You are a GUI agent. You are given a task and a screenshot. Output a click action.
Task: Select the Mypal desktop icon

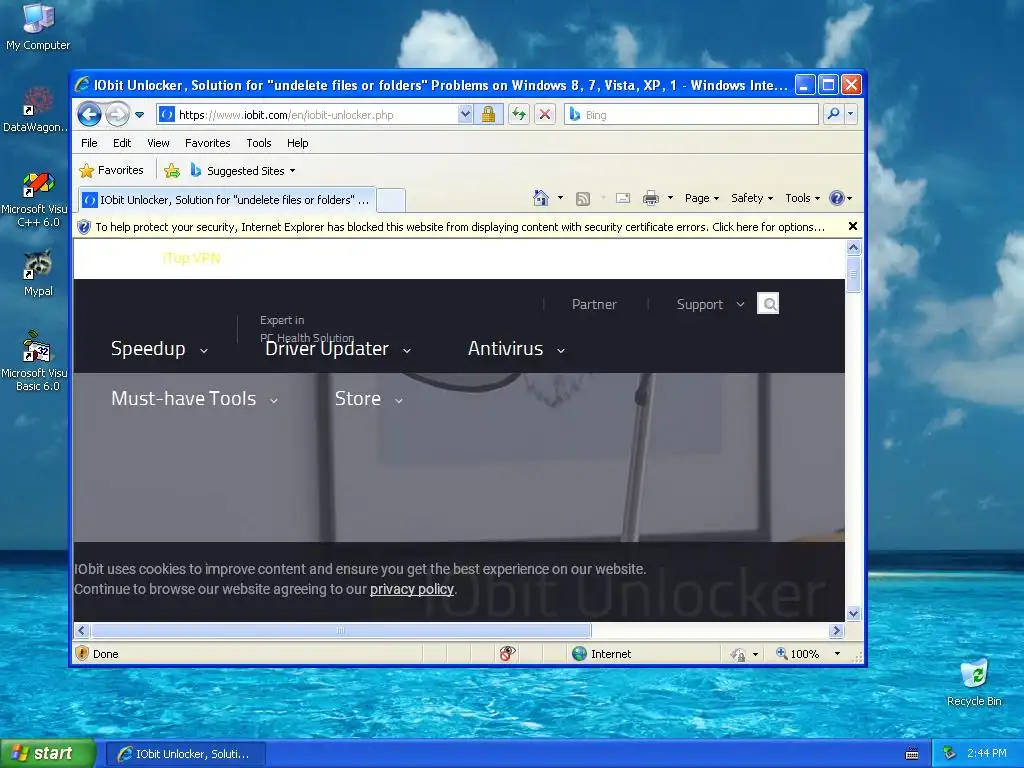click(x=38, y=273)
